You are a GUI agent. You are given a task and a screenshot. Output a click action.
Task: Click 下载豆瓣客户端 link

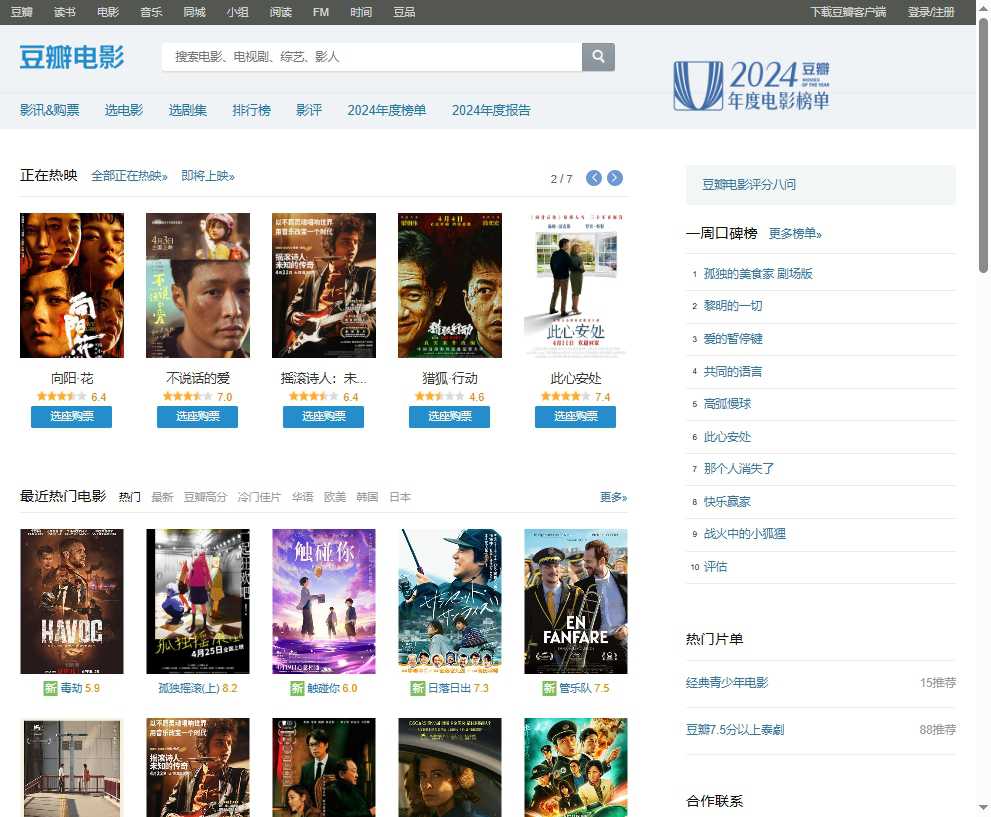tap(848, 12)
